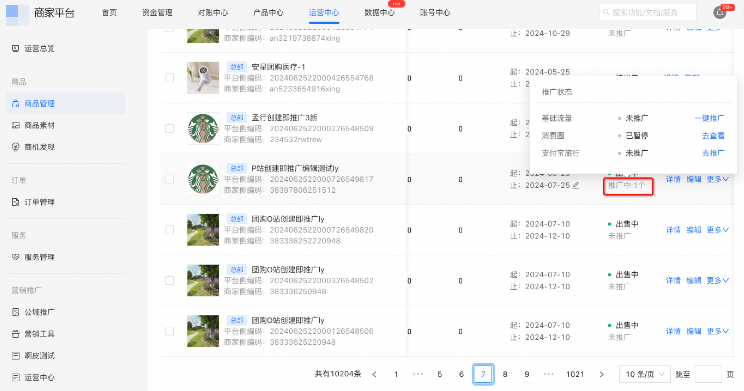This screenshot has width=744, height=391.
Task: Jump to last page 1021
Action: click(575, 374)
